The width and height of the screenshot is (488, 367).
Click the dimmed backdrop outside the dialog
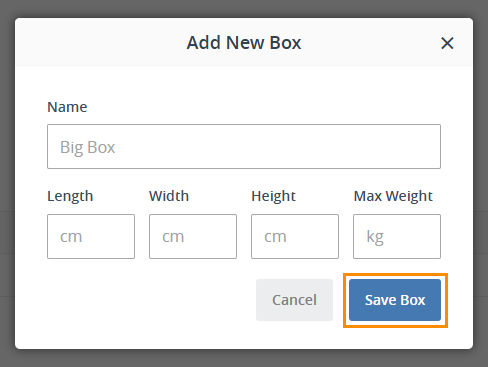click(244, 359)
